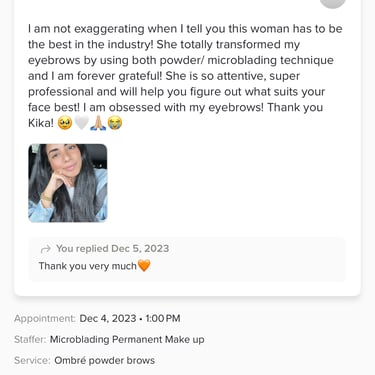Click the crying face emoji
The image size is (375, 375).
115,123
